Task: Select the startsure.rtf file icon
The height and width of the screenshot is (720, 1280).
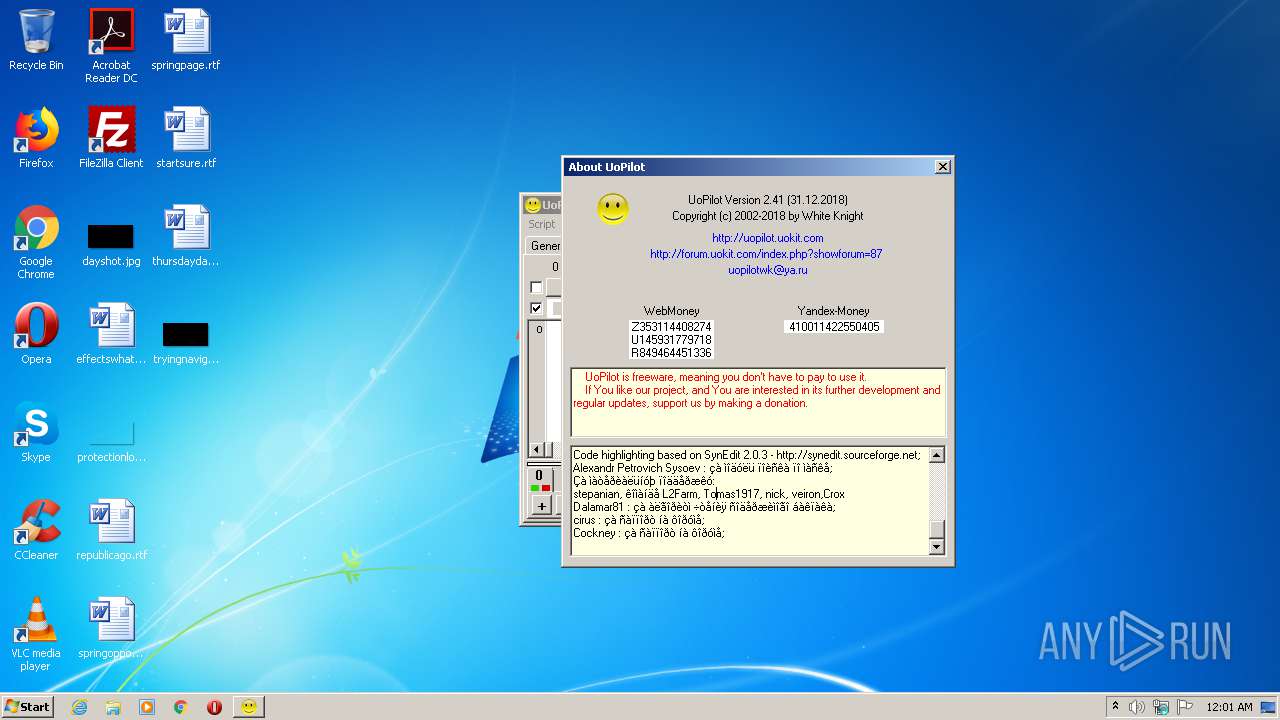Action: click(186, 138)
